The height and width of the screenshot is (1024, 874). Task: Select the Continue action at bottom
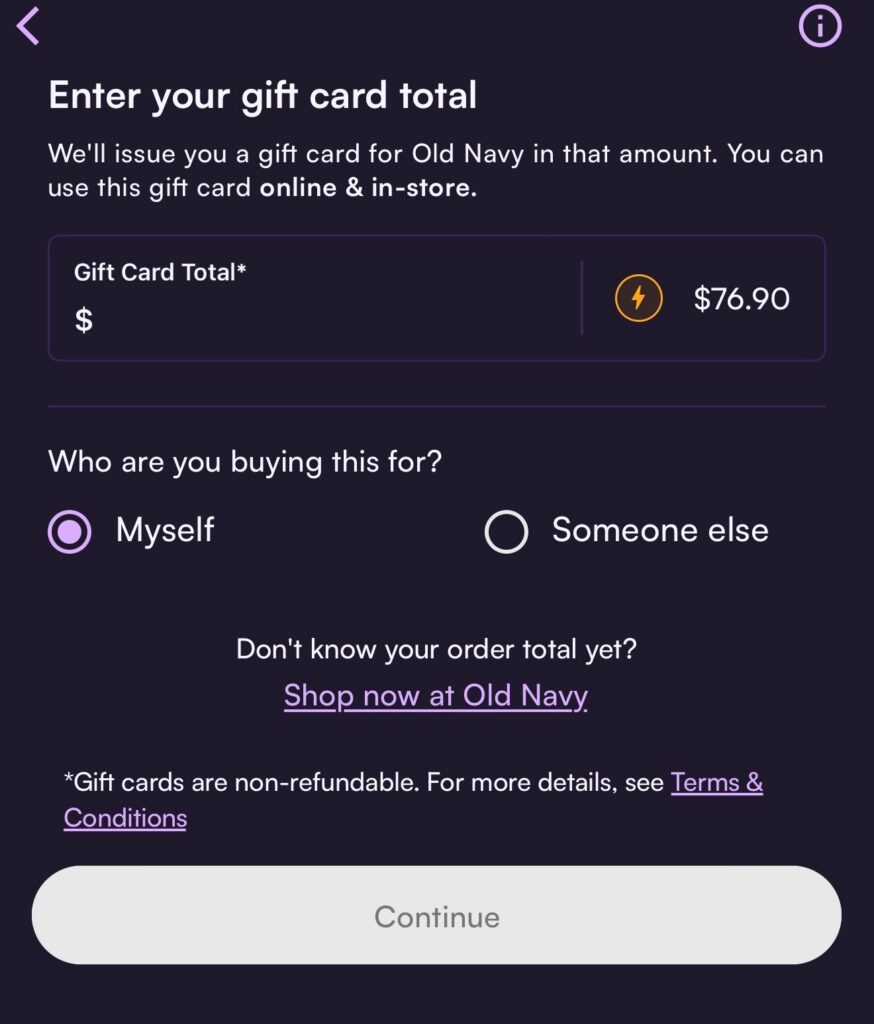(436, 915)
